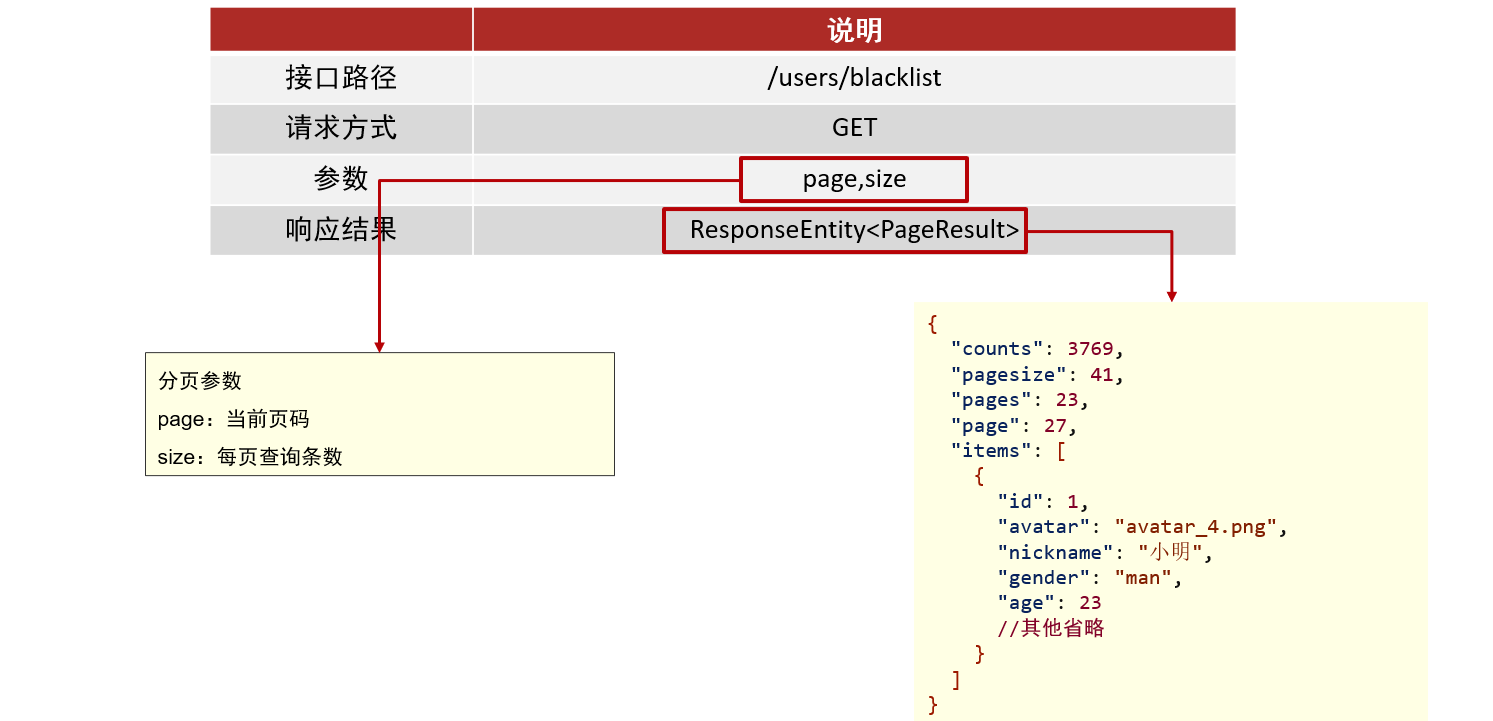
Task: Click the "counts": 3769 JSON line
Action: [x=1038, y=349]
